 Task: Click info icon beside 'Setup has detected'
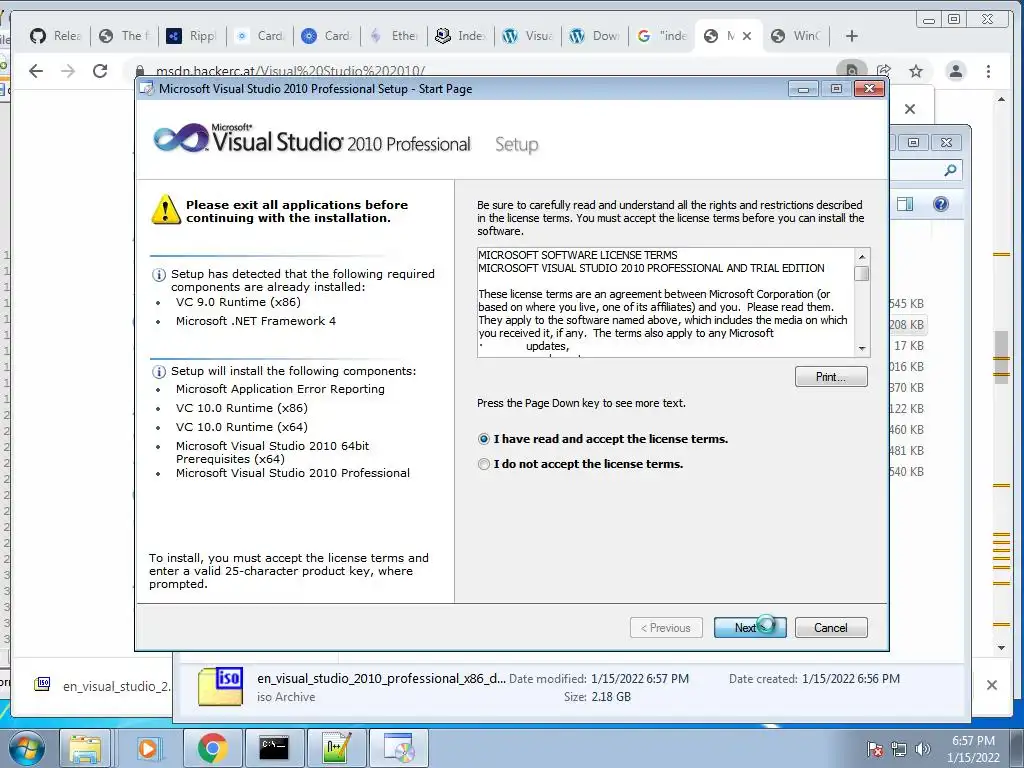pyautogui.click(x=159, y=275)
